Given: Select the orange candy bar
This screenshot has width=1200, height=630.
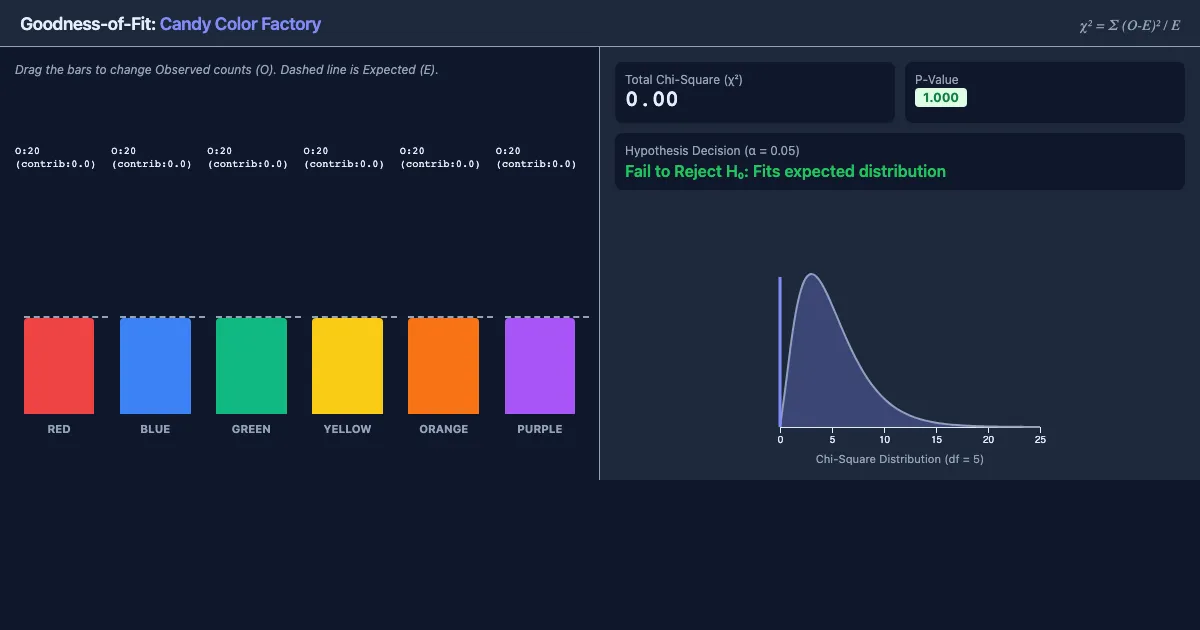Looking at the screenshot, I should click(443, 366).
